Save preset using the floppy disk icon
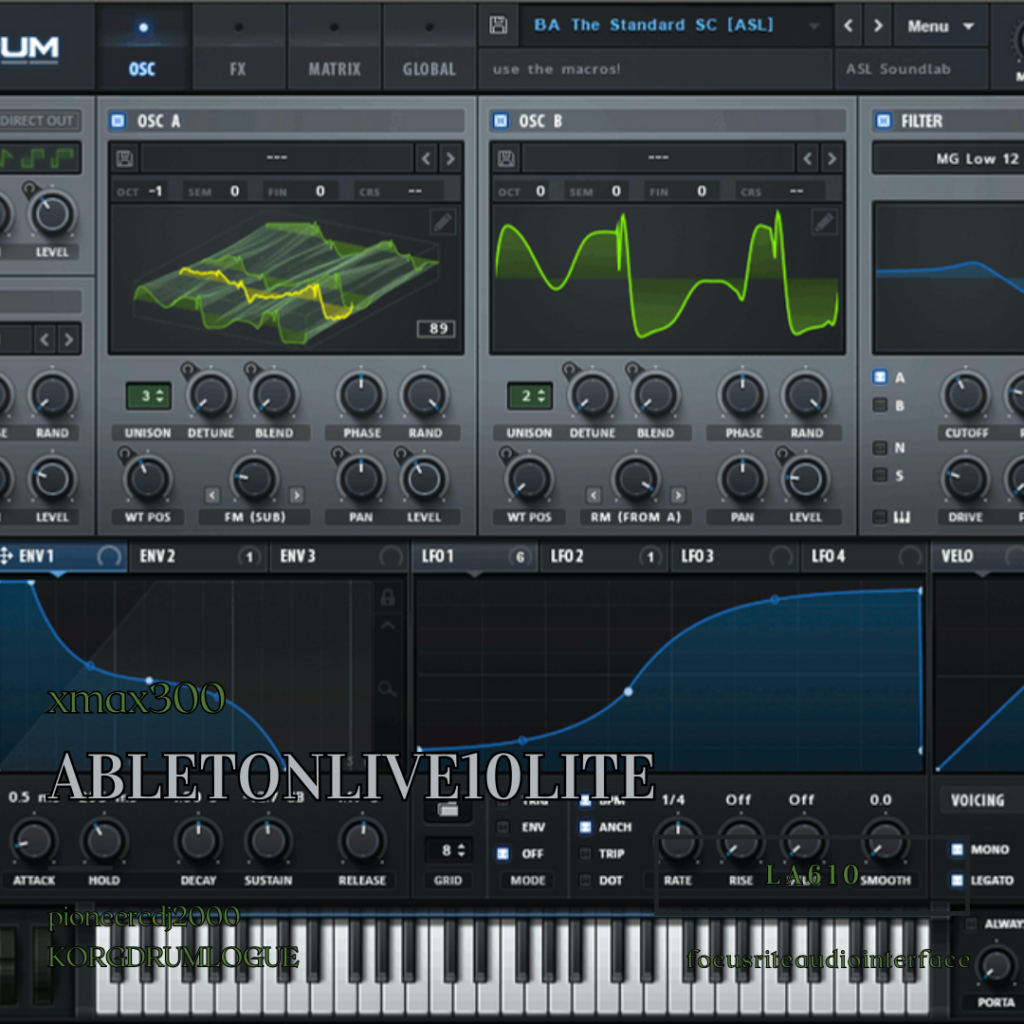The width and height of the screenshot is (1024, 1024). [498, 25]
